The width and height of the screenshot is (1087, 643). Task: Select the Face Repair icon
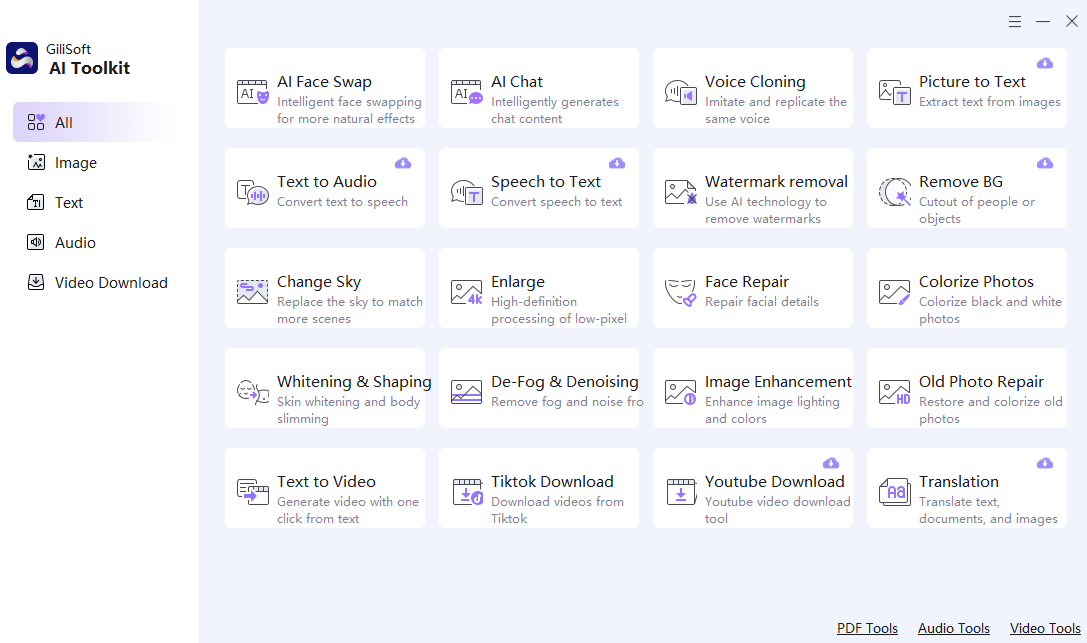(681, 291)
